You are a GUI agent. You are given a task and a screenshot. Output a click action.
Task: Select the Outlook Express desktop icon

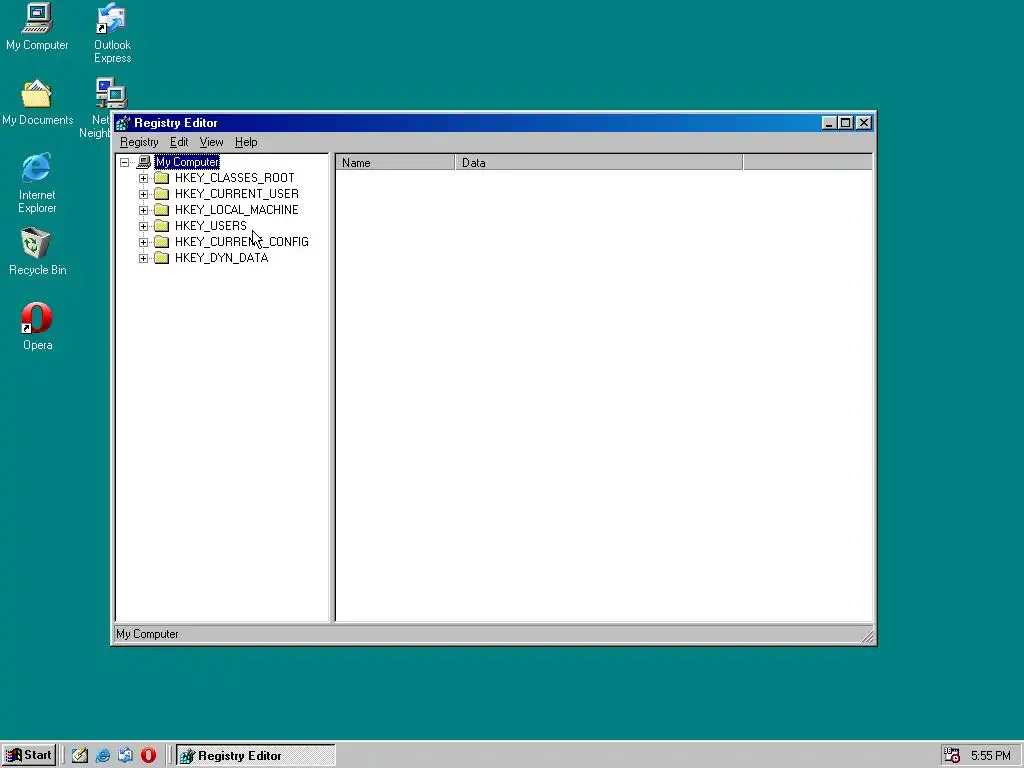coord(112,34)
